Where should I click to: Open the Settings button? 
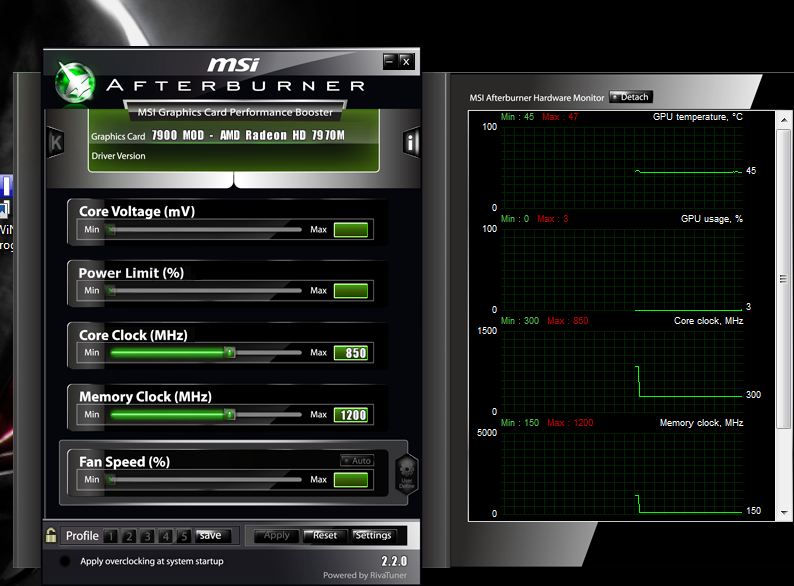(x=374, y=535)
